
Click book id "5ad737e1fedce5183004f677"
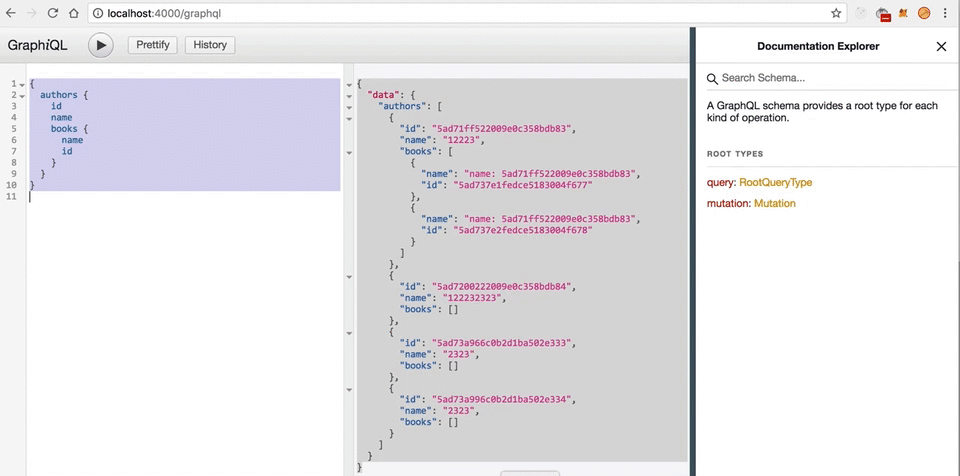(522, 185)
